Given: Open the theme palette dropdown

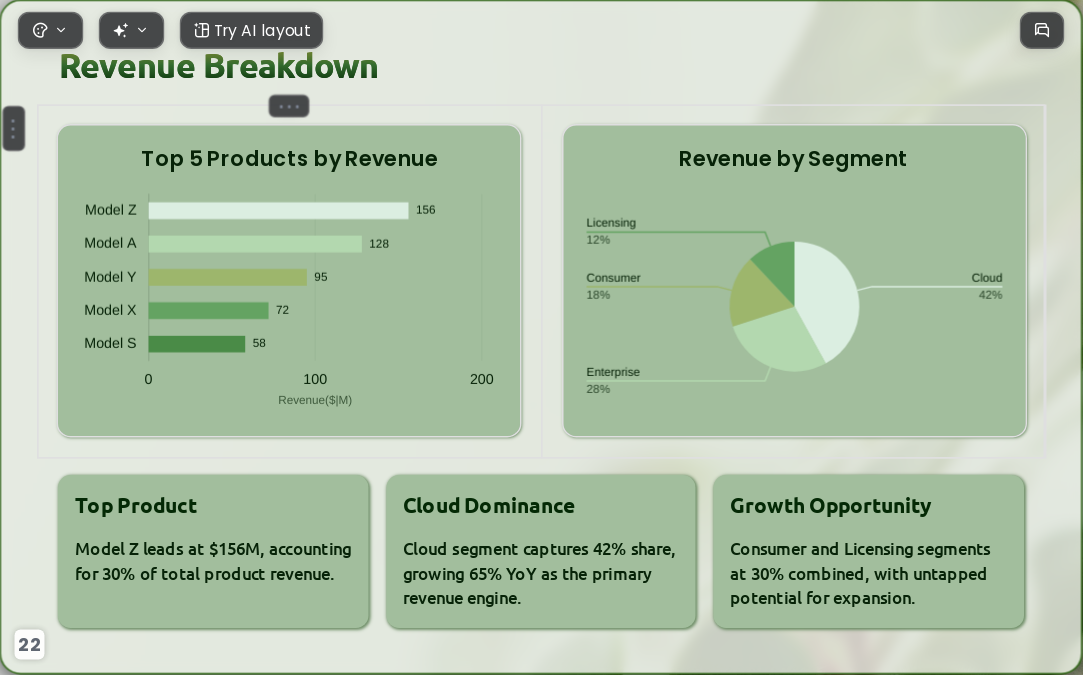Looking at the screenshot, I should (x=50, y=30).
